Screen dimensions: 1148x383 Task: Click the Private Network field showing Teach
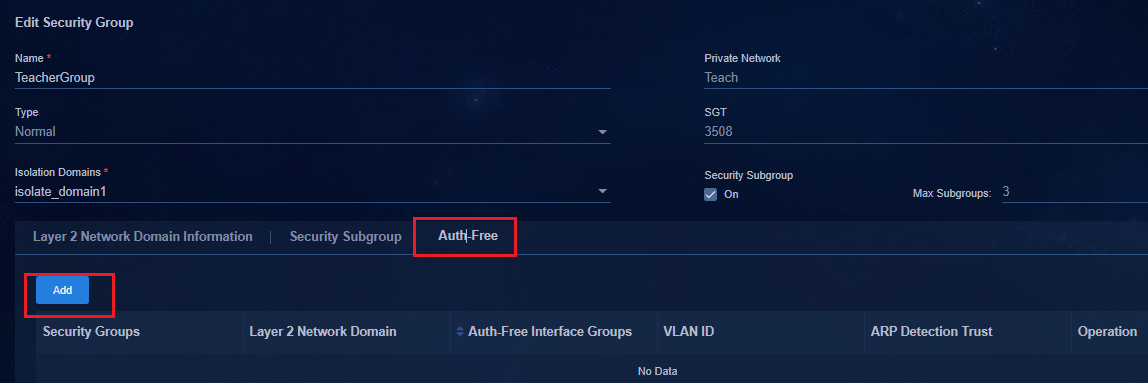click(x=926, y=78)
